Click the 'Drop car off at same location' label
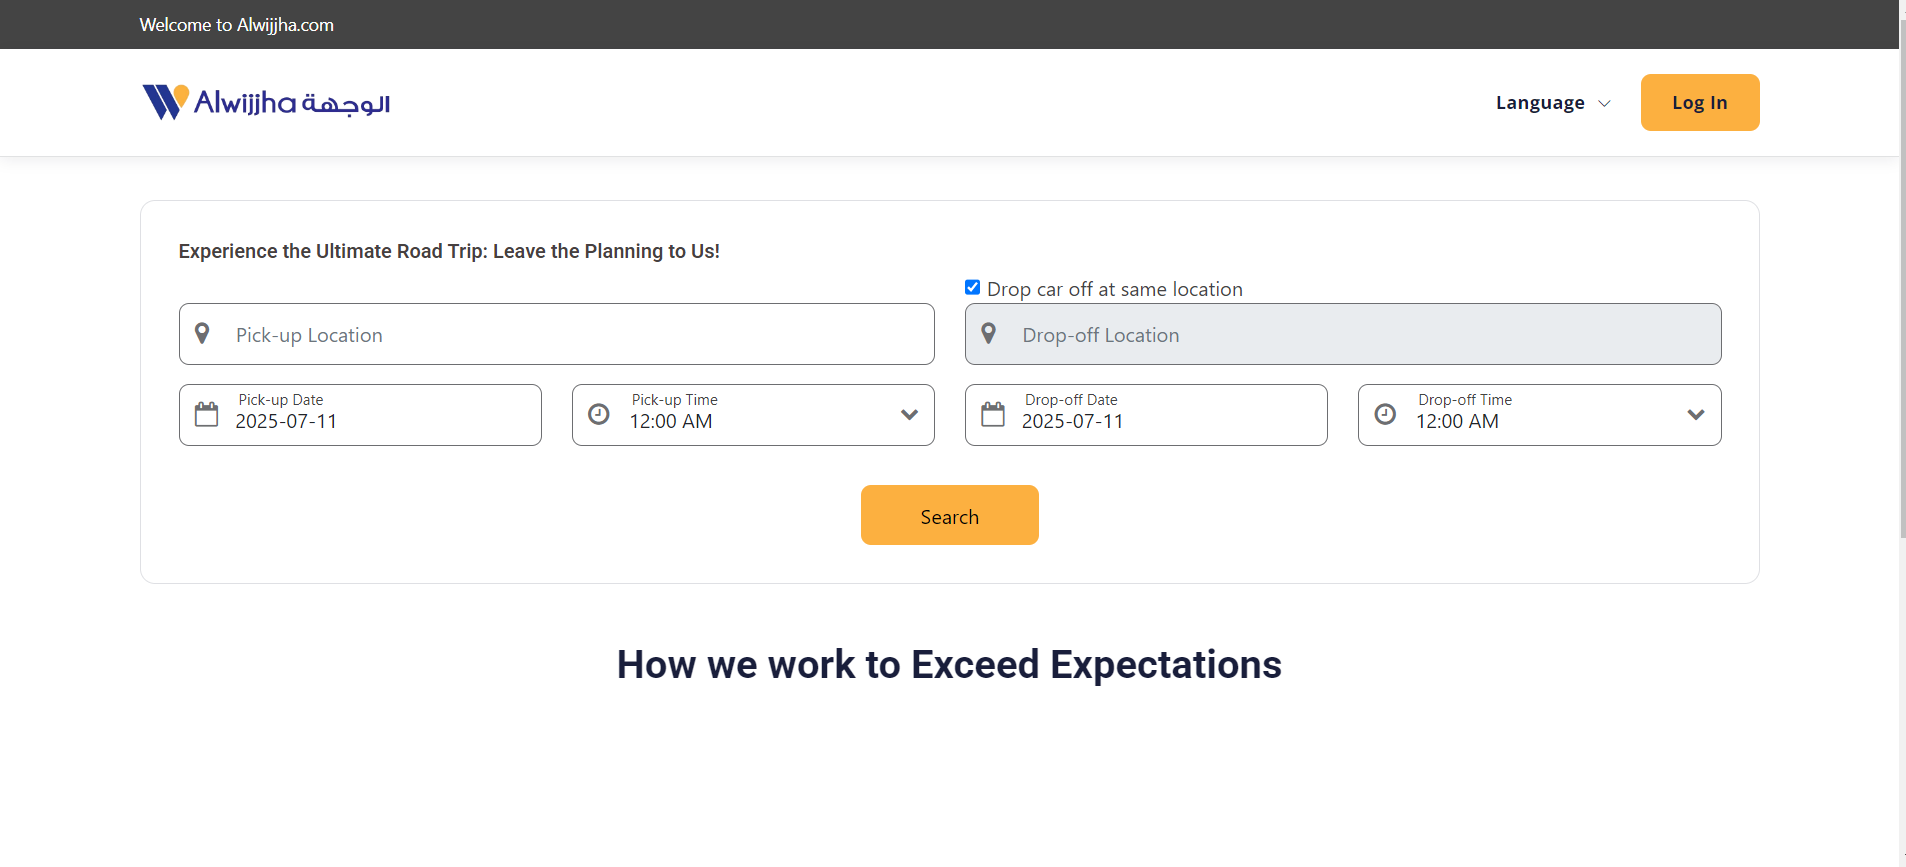1906x867 pixels. pyautogui.click(x=1115, y=289)
